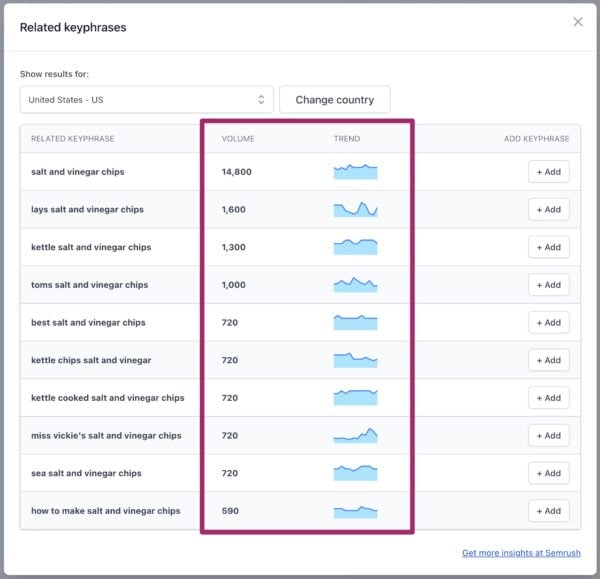600x579 pixels.
Task: Click the Change country button
Action: pyautogui.click(x=334, y=100)
